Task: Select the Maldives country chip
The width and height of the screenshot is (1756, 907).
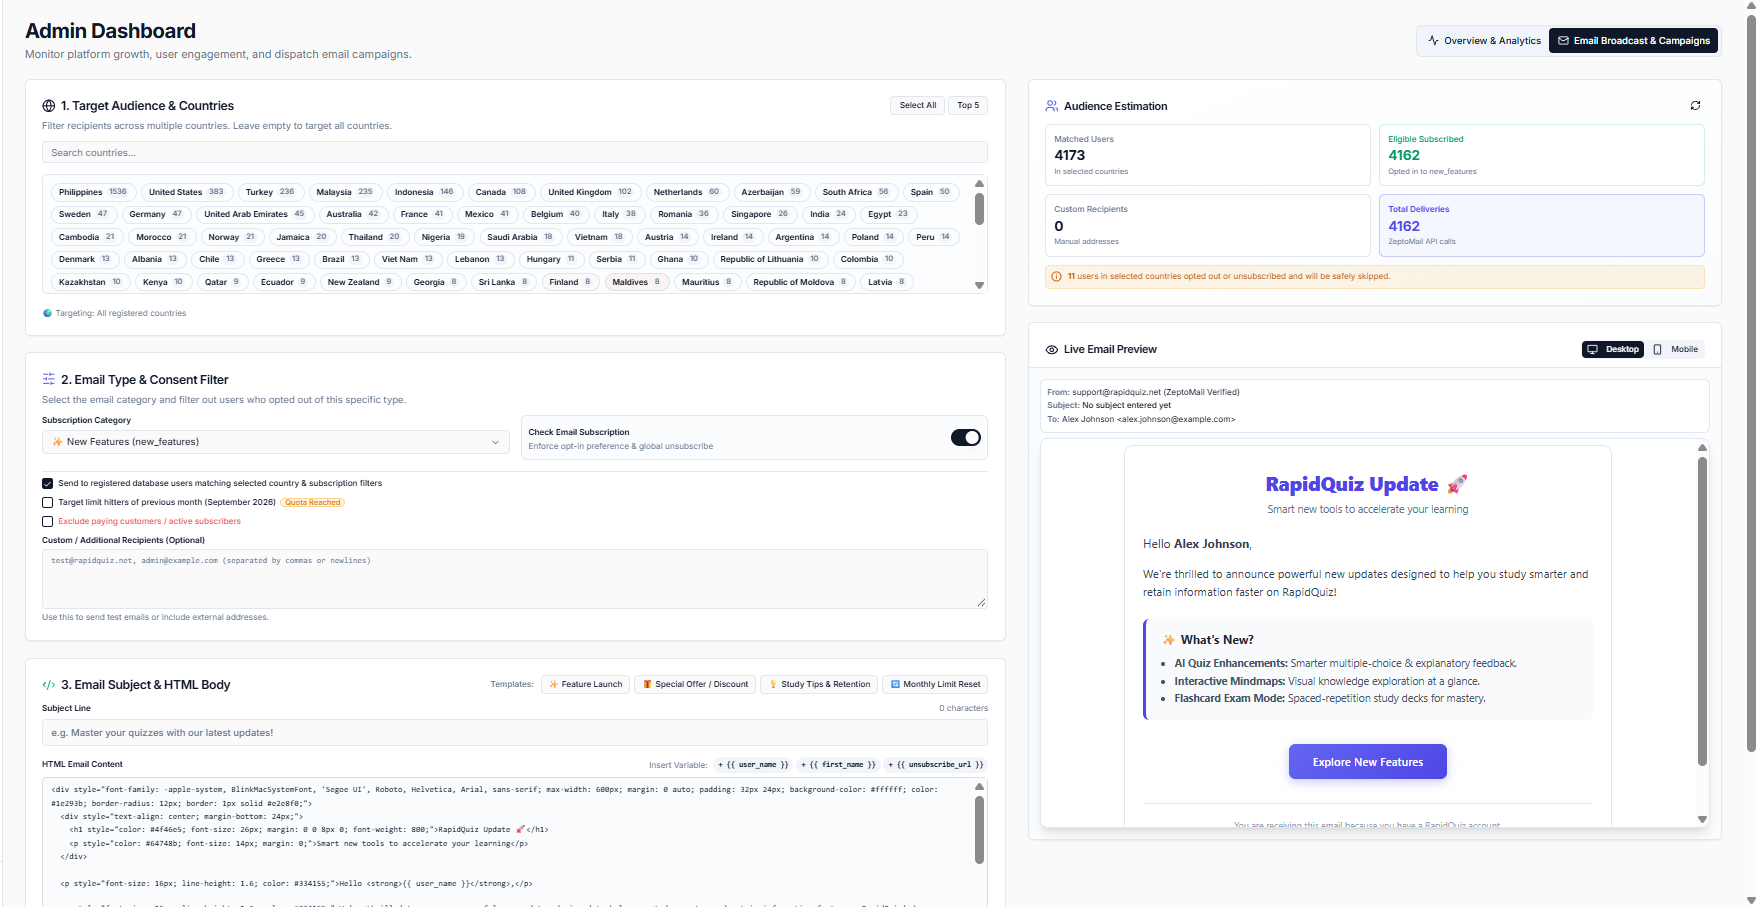Action: pyautogui.click(x=636, y=282)
